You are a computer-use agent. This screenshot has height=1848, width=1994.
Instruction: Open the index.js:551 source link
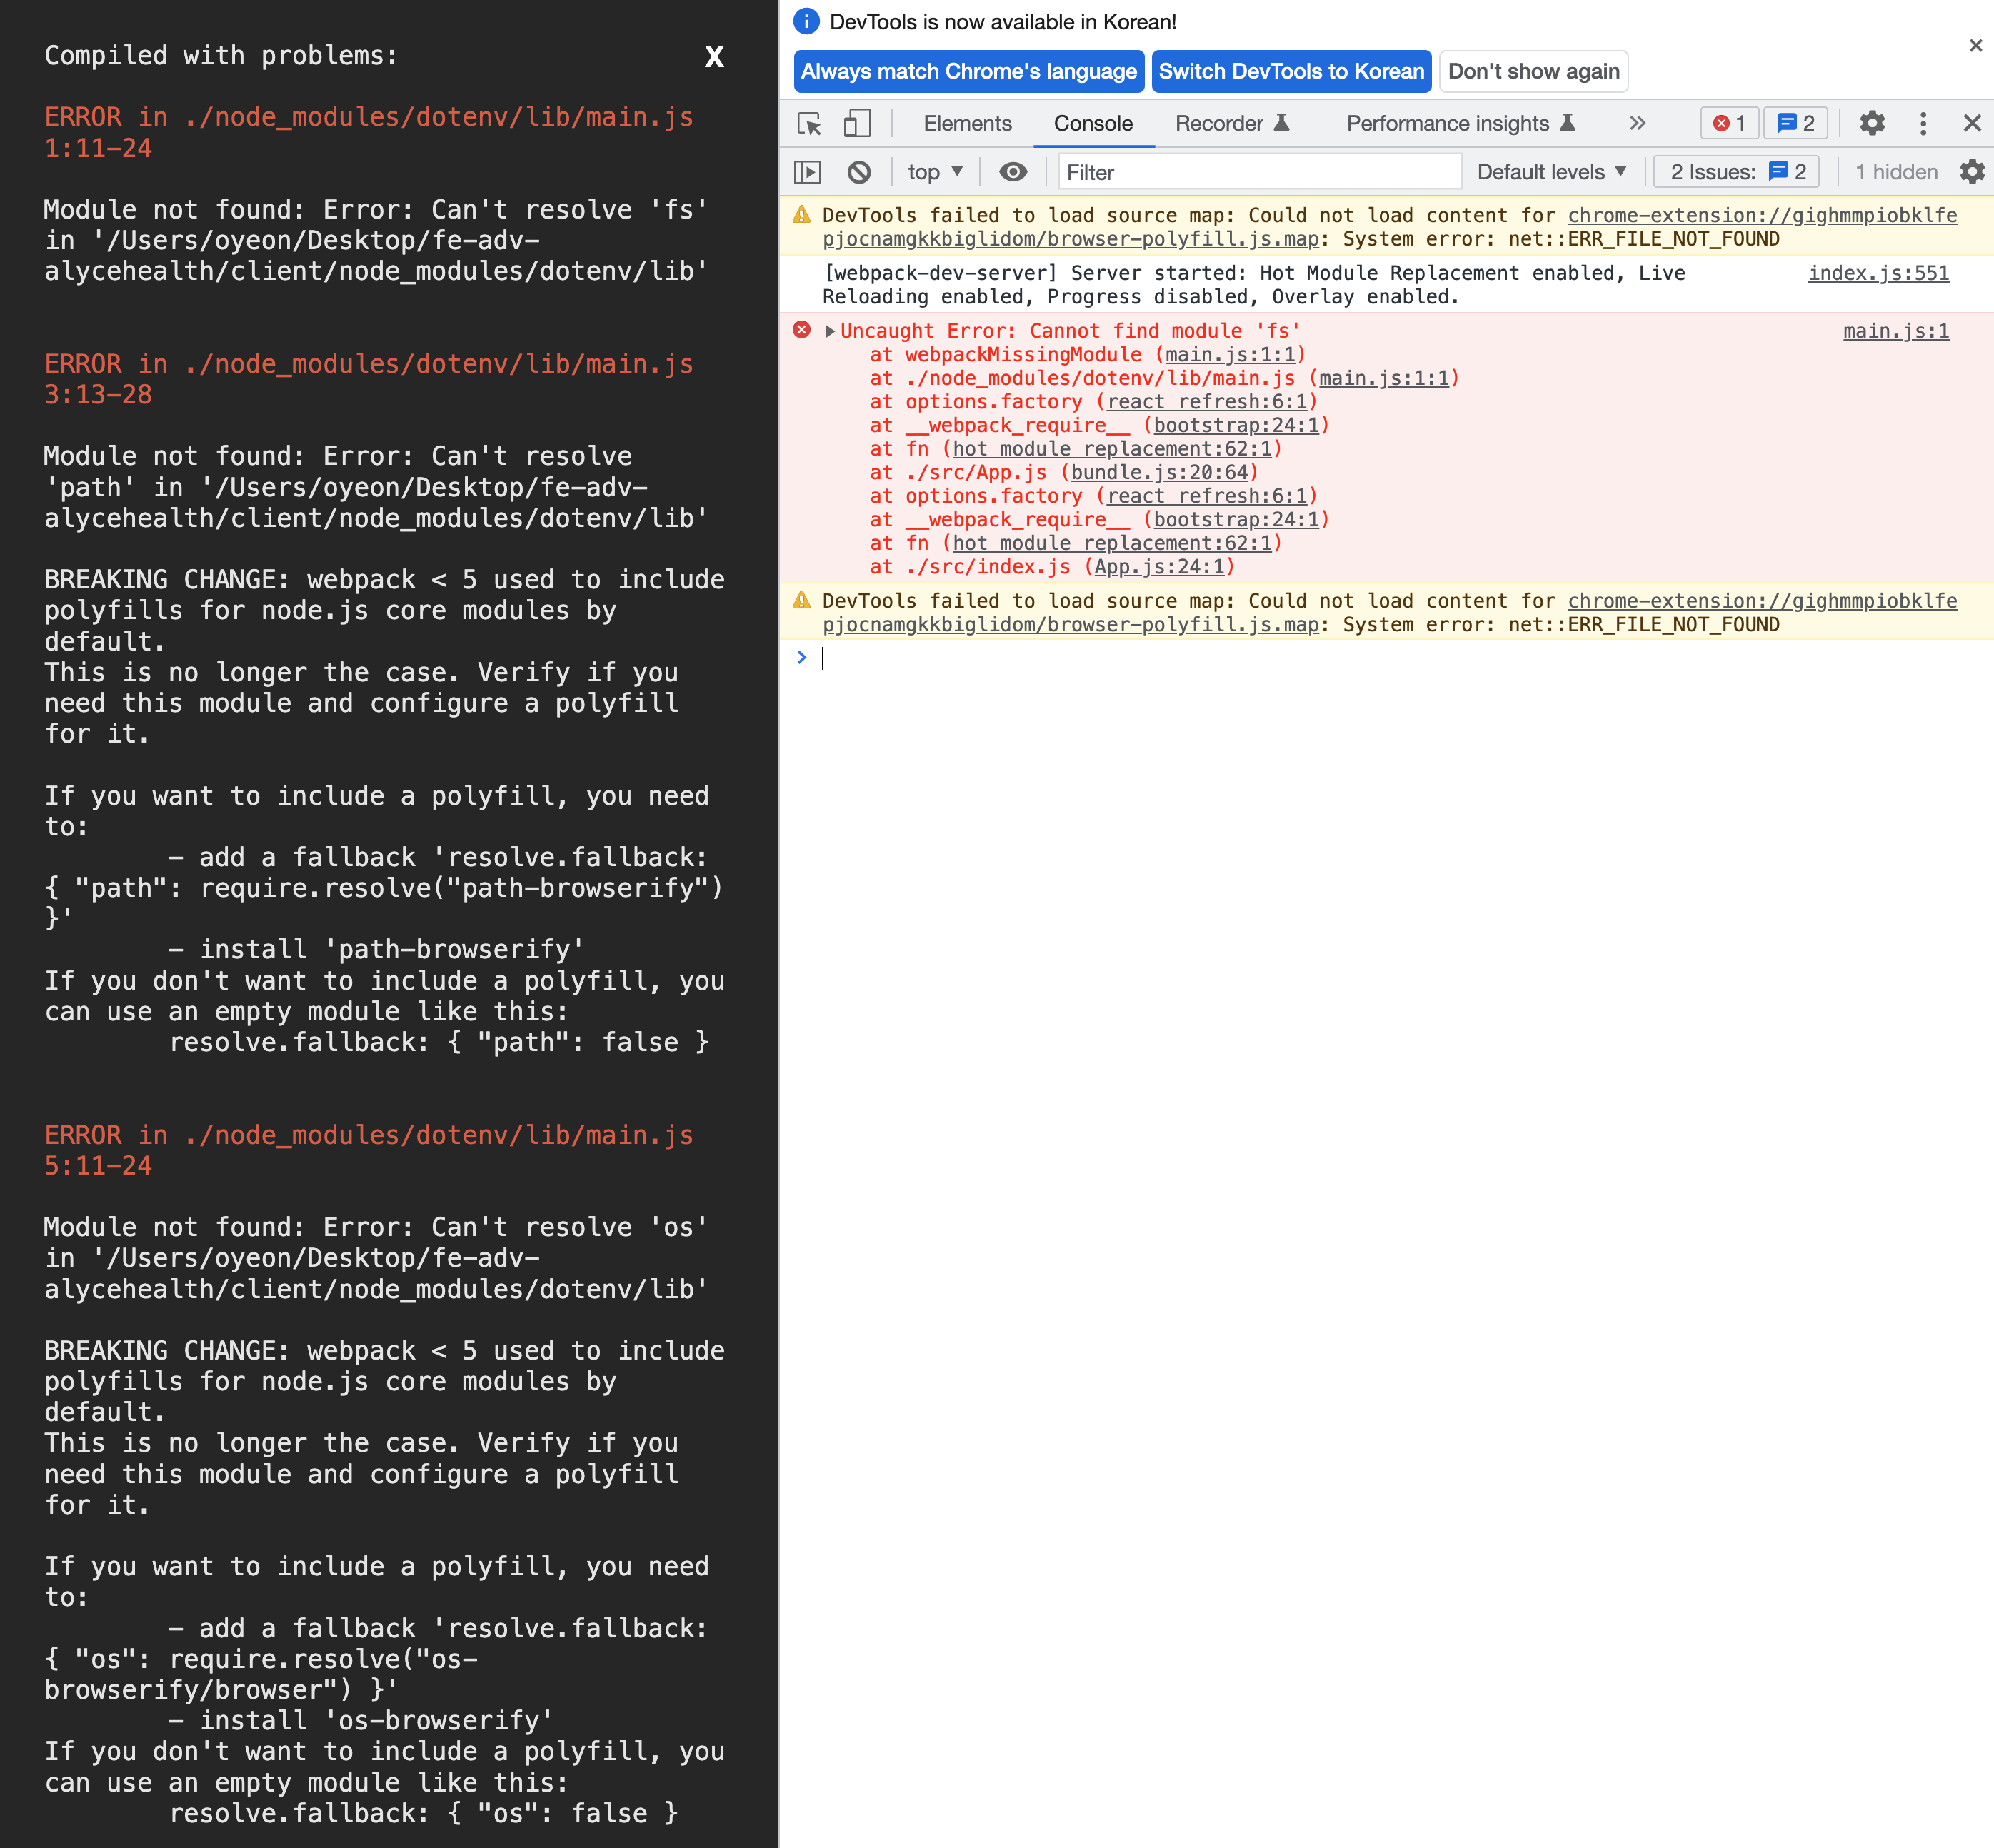pos(1878,273)
